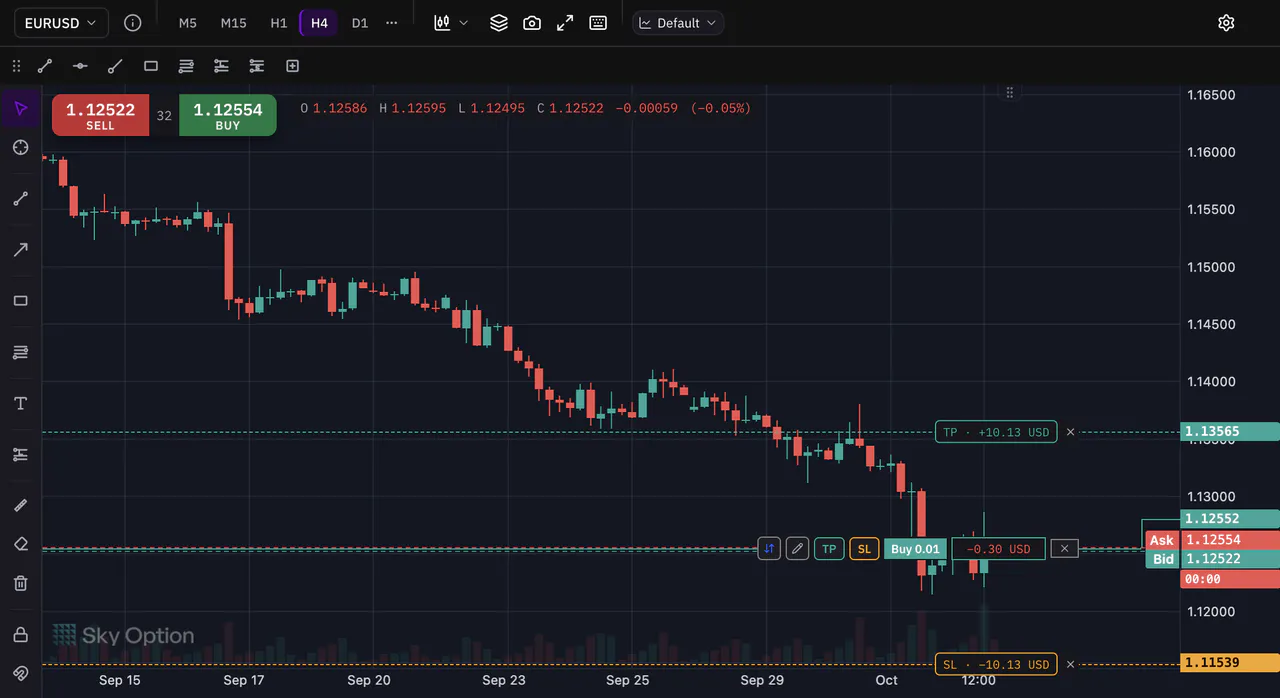Select the rectangle tool in drawing bar

coord(151,66)
